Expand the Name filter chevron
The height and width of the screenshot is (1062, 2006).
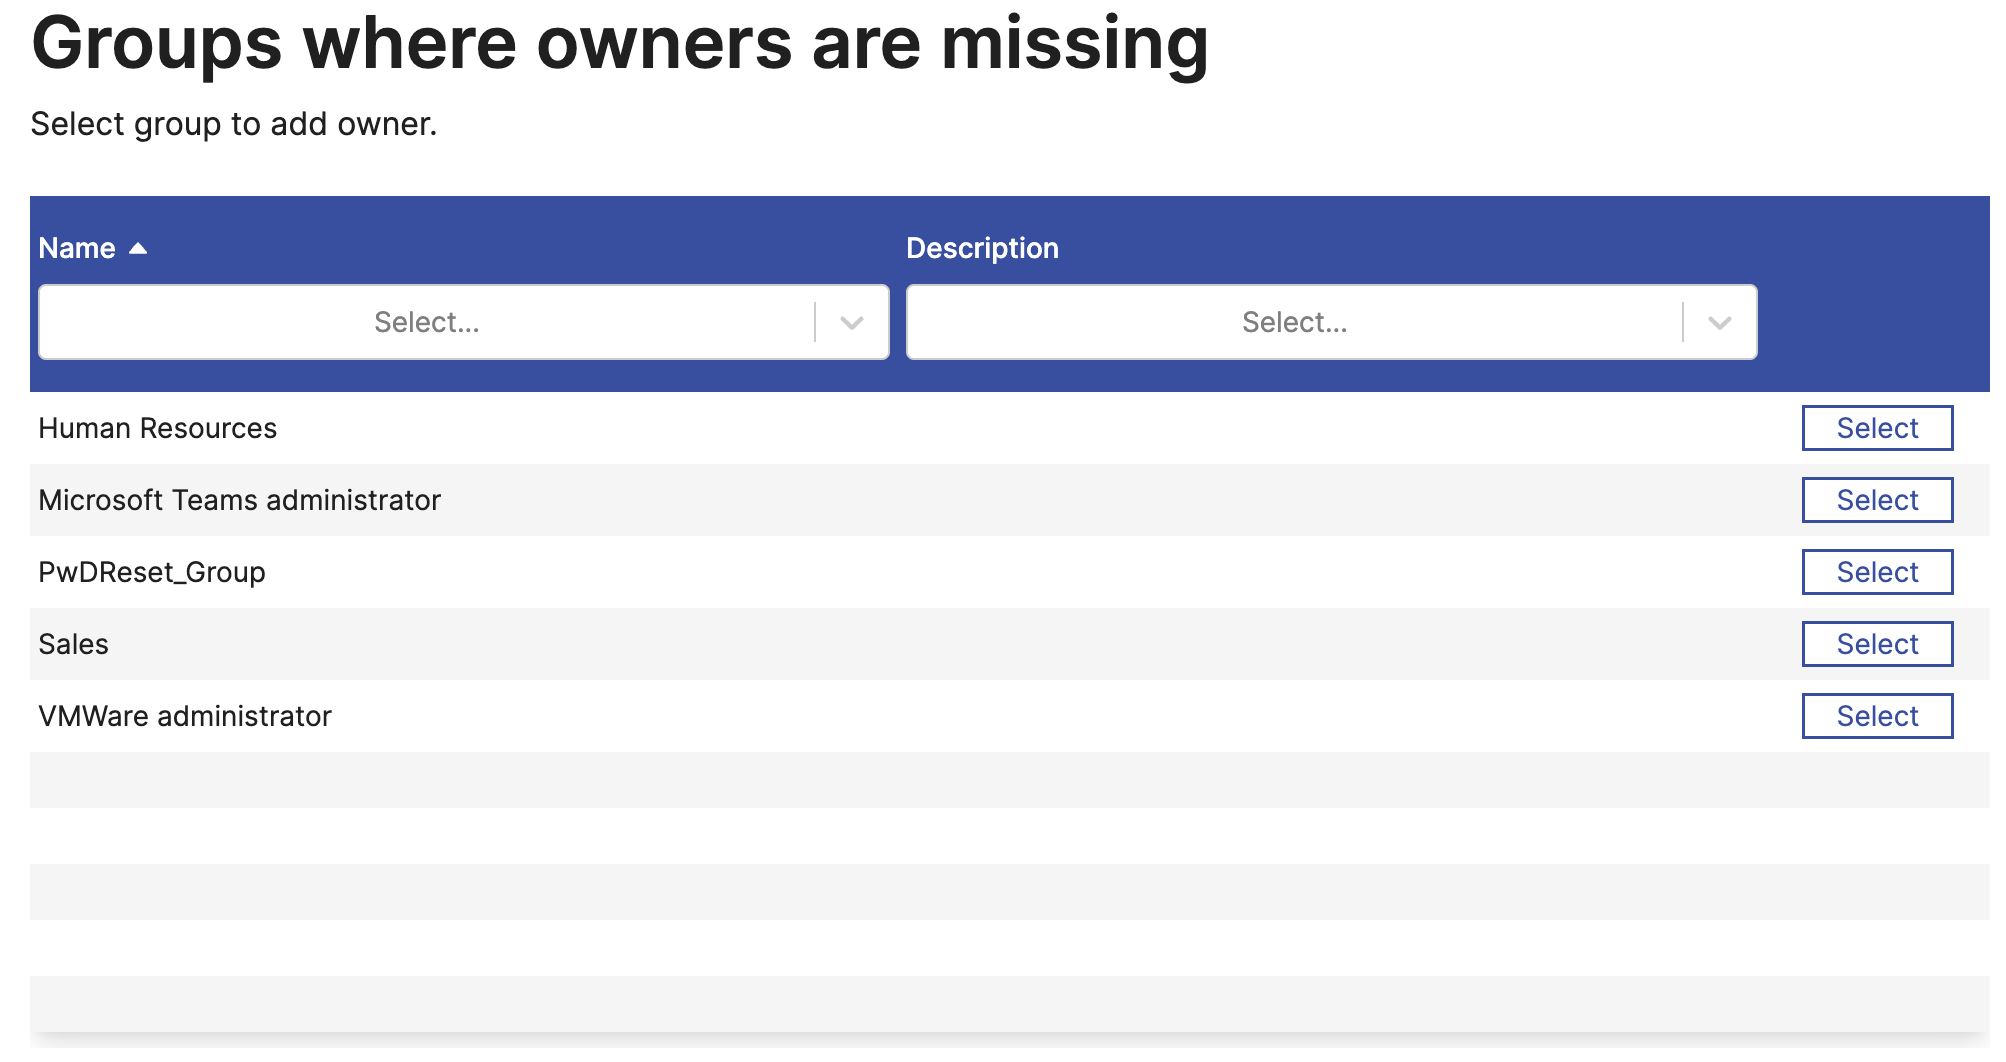pos(852,322)
